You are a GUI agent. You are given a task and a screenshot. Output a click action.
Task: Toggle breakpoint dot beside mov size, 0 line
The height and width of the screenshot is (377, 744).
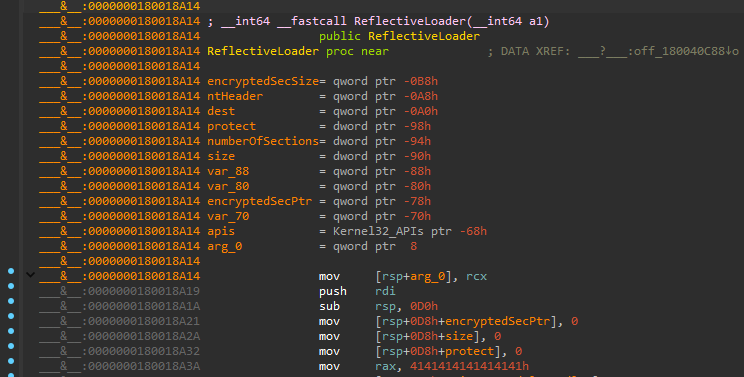(x=11, y=331)
